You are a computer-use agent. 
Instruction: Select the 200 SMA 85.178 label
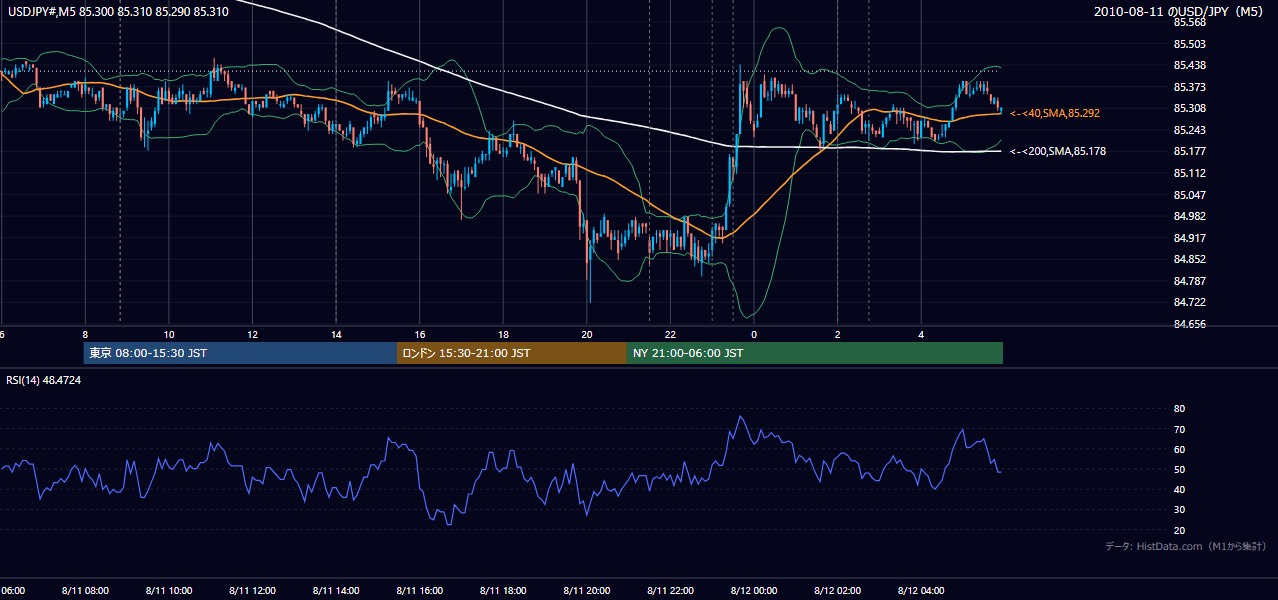1057,151
